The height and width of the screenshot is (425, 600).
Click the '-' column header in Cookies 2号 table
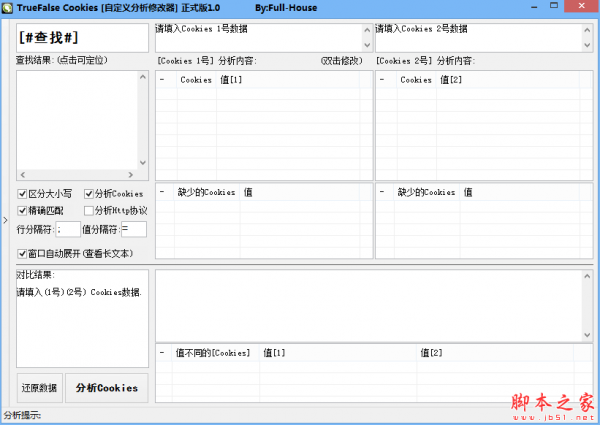click(386, 80)
